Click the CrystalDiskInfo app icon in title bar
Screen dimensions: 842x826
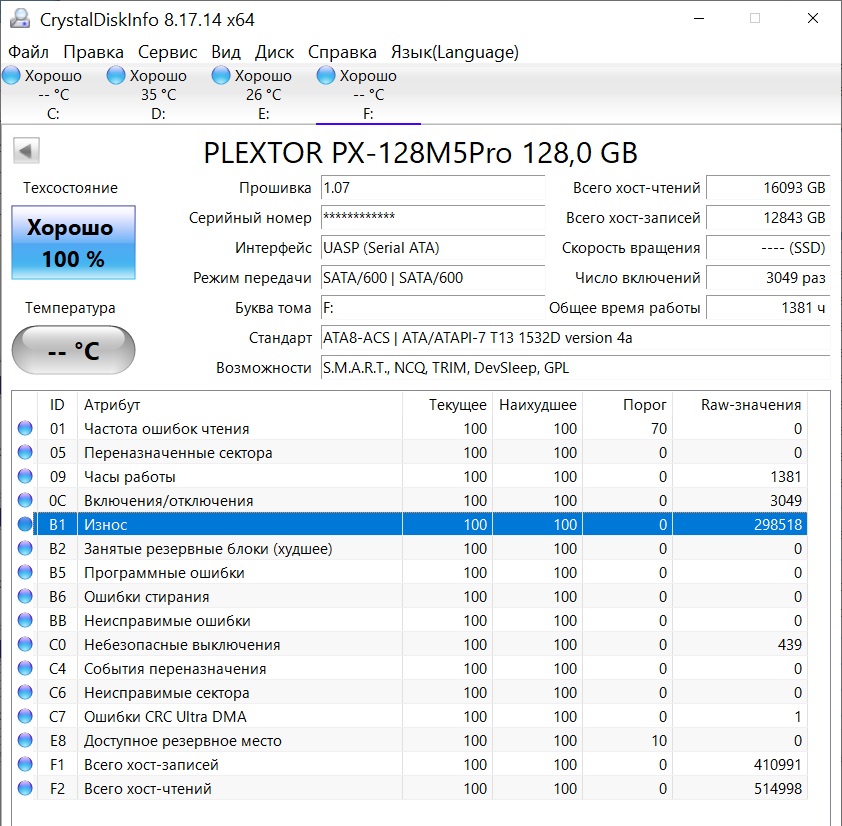pyautogui.click(x=20, y=19)
